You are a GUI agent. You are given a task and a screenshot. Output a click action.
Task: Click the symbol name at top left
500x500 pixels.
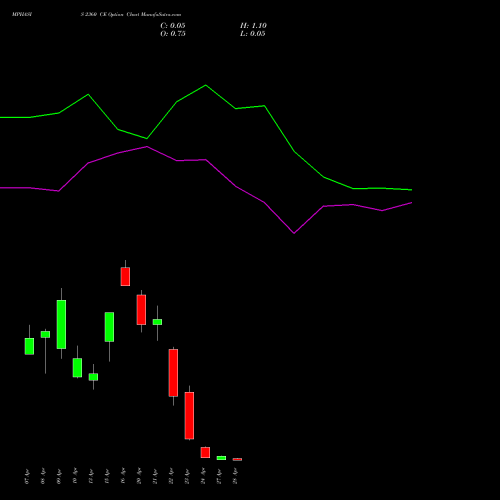click(22, 15)
